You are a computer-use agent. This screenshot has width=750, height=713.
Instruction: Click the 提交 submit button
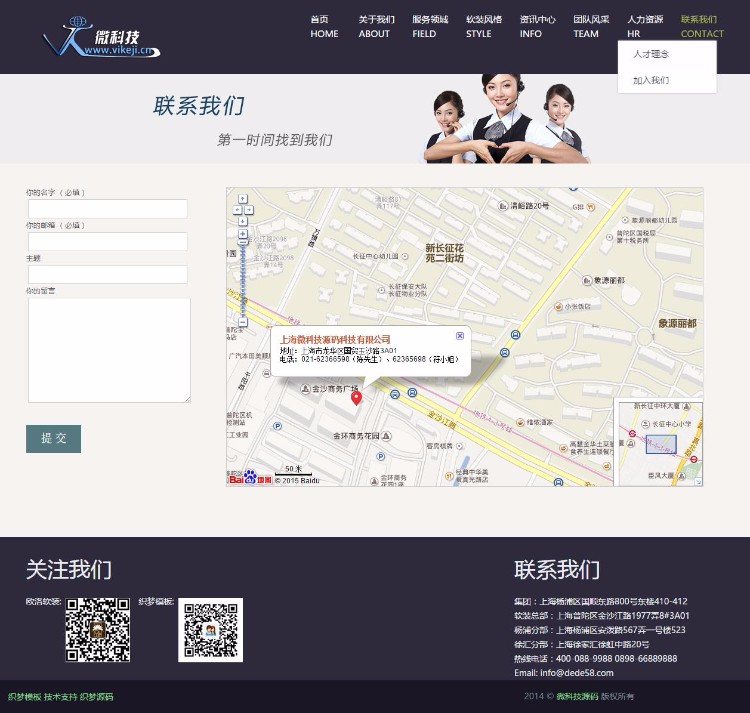[x=53, y=439]
